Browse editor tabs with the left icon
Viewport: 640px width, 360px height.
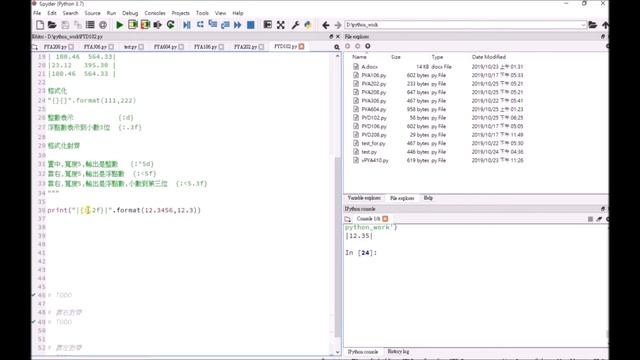coord(35,47)
